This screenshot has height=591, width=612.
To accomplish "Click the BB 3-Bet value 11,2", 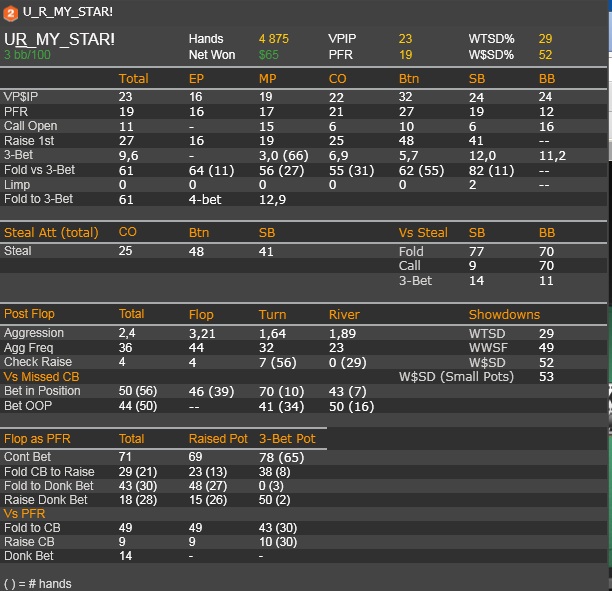I will tap(552, 155).
